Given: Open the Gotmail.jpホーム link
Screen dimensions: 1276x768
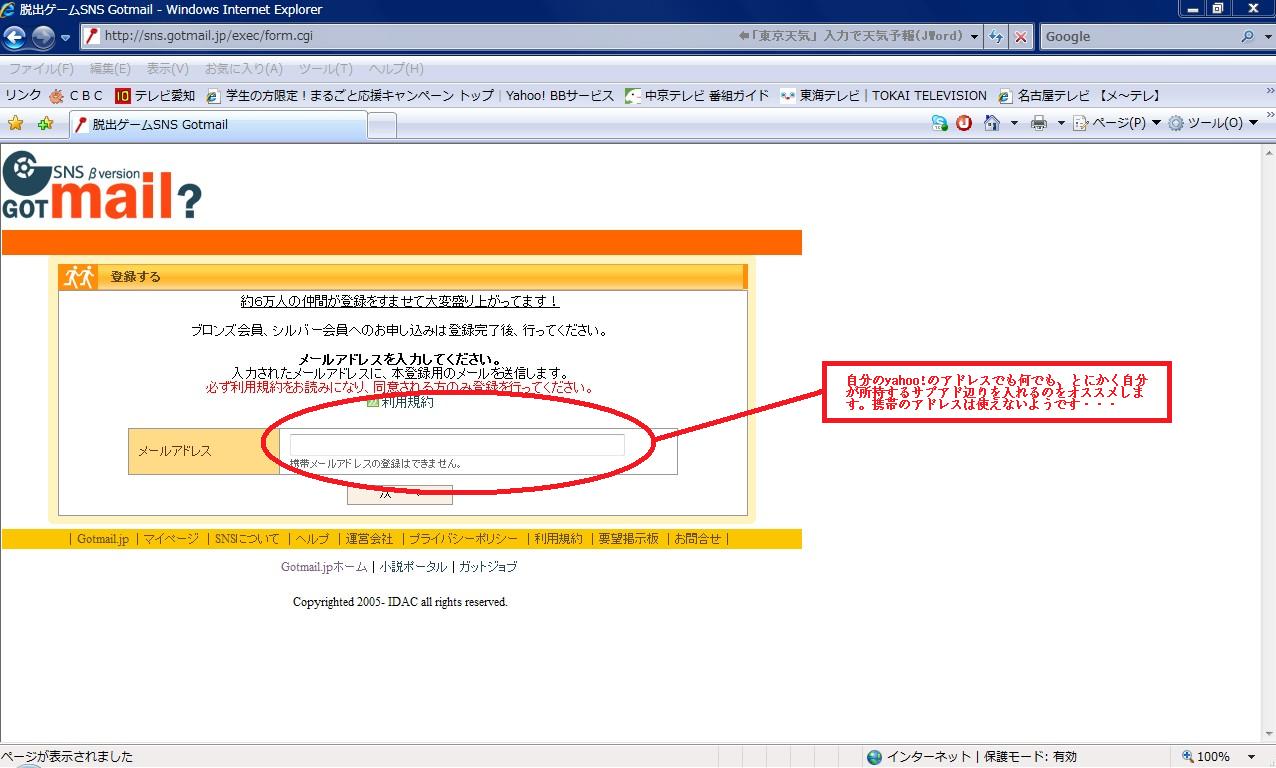Looking at the screenshot, I should pos(324,567).
